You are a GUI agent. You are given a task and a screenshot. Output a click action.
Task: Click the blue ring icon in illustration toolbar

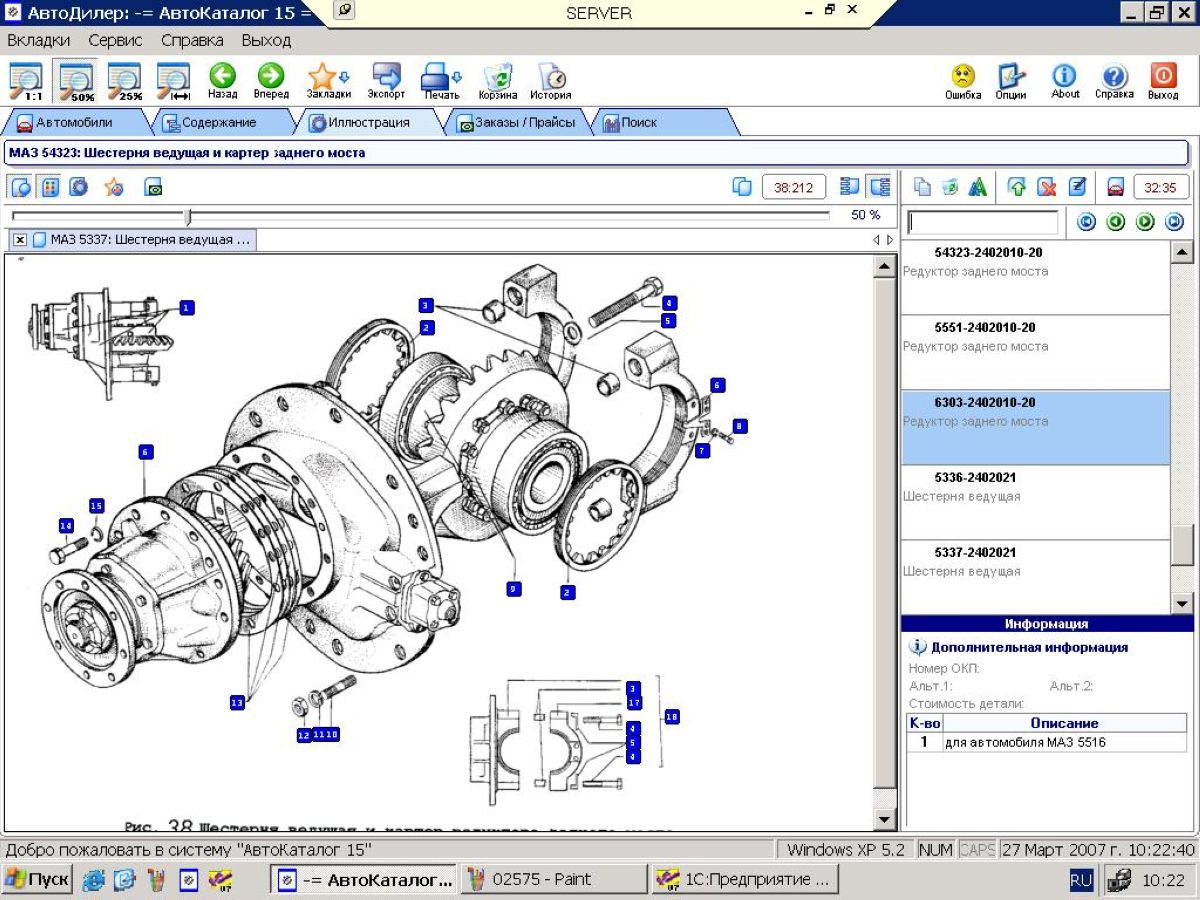[79, 187]
